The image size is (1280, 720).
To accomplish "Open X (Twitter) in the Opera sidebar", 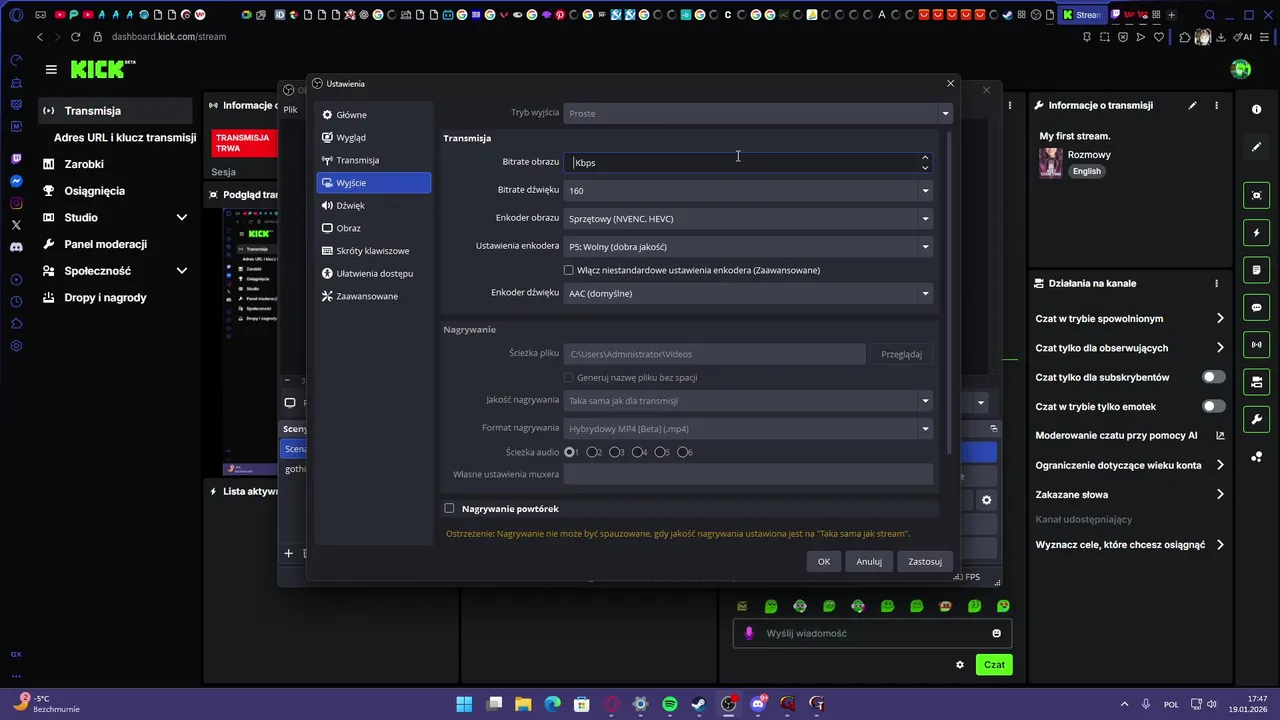I will [16, 225].
